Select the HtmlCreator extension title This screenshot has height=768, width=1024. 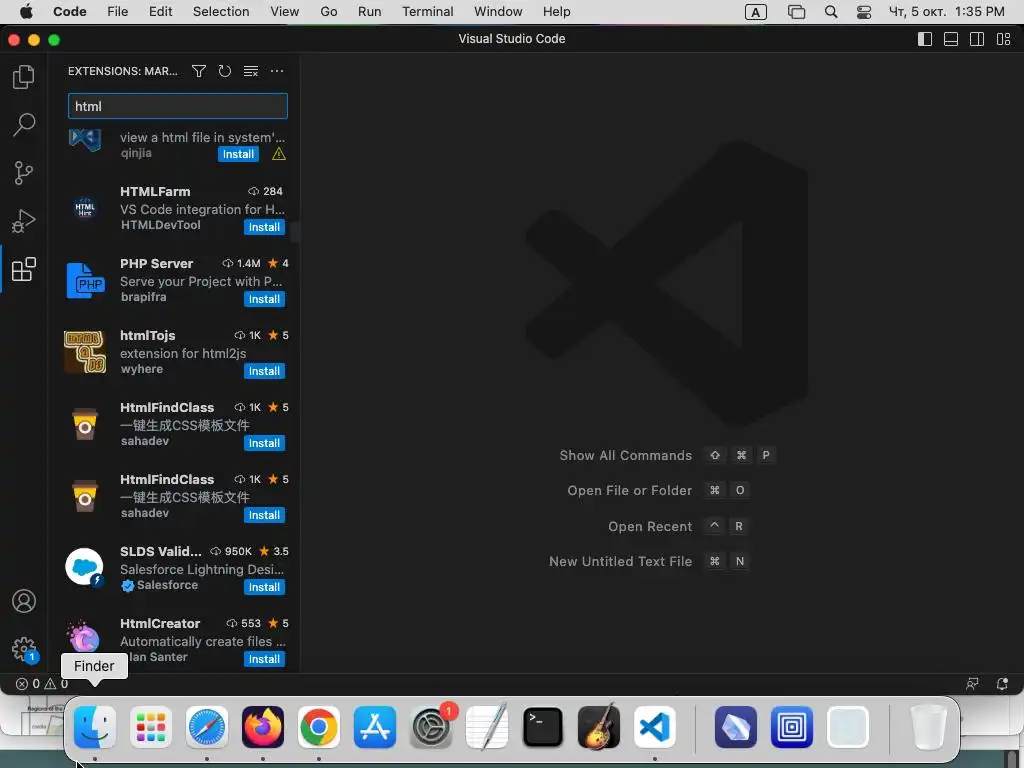point(160,623)
